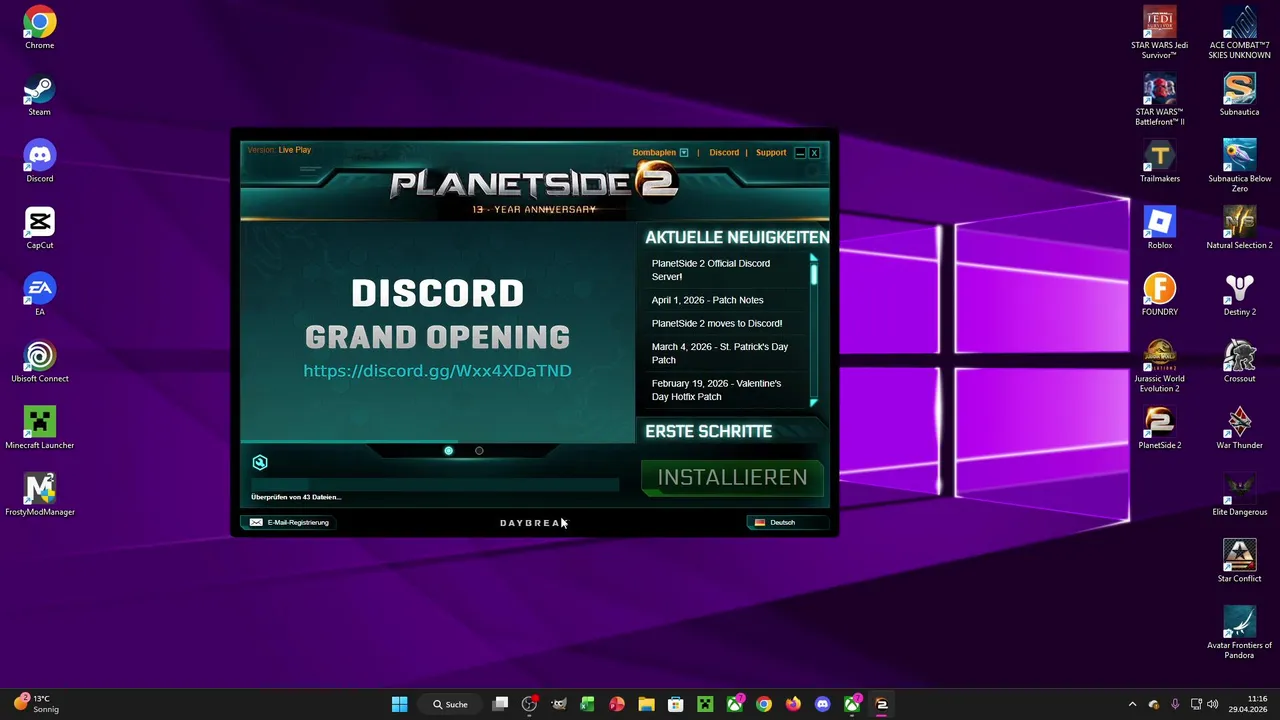Viewport: 1280px width, 720px height.
Task: Select the Subnautica desktop icon
Action: coord(1240,95)
